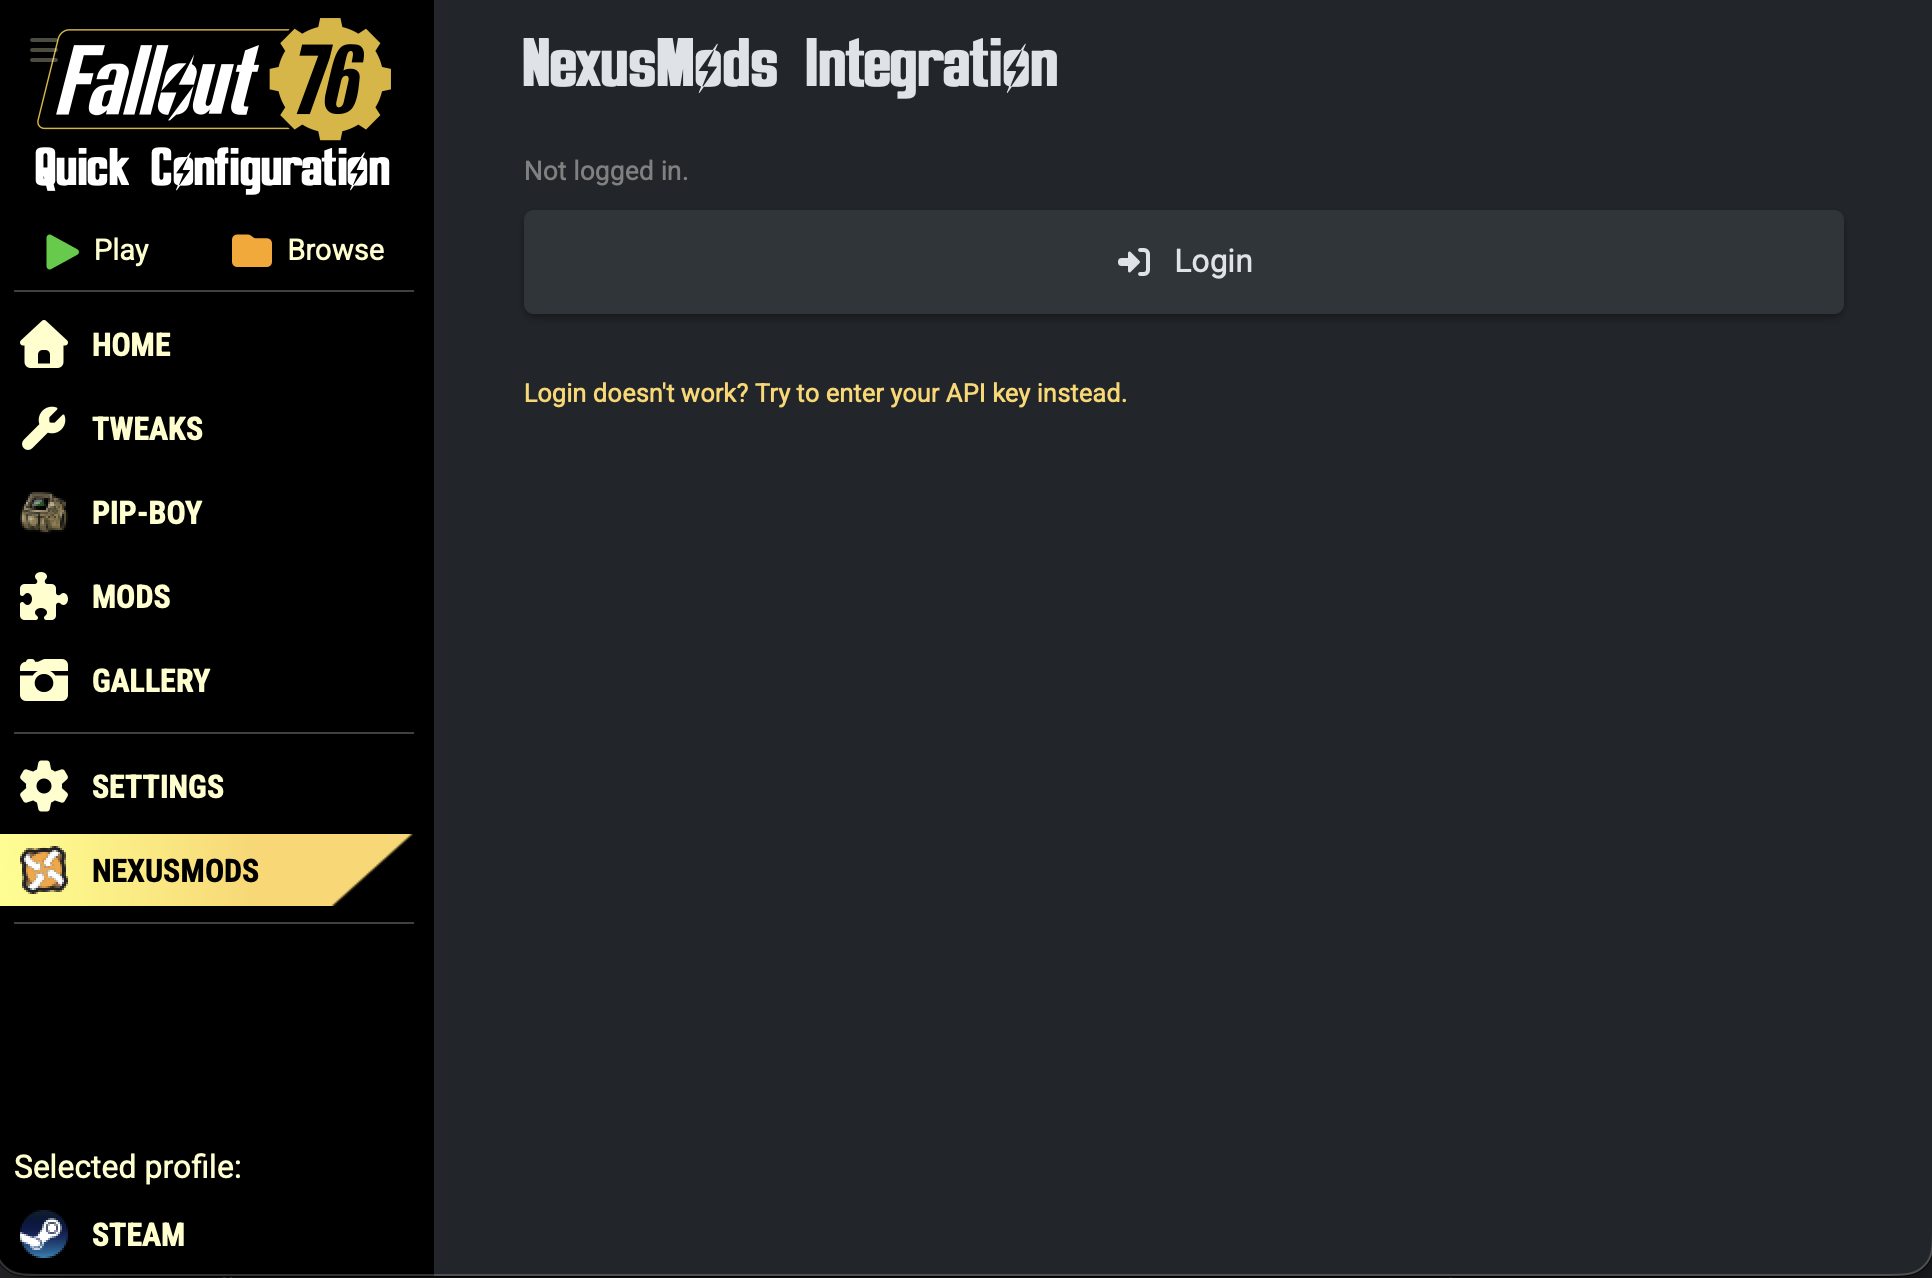The image size is (1932, 1278).
Task: Log in to NexusMods with Login button
Action: click(x=1184, y=262)
